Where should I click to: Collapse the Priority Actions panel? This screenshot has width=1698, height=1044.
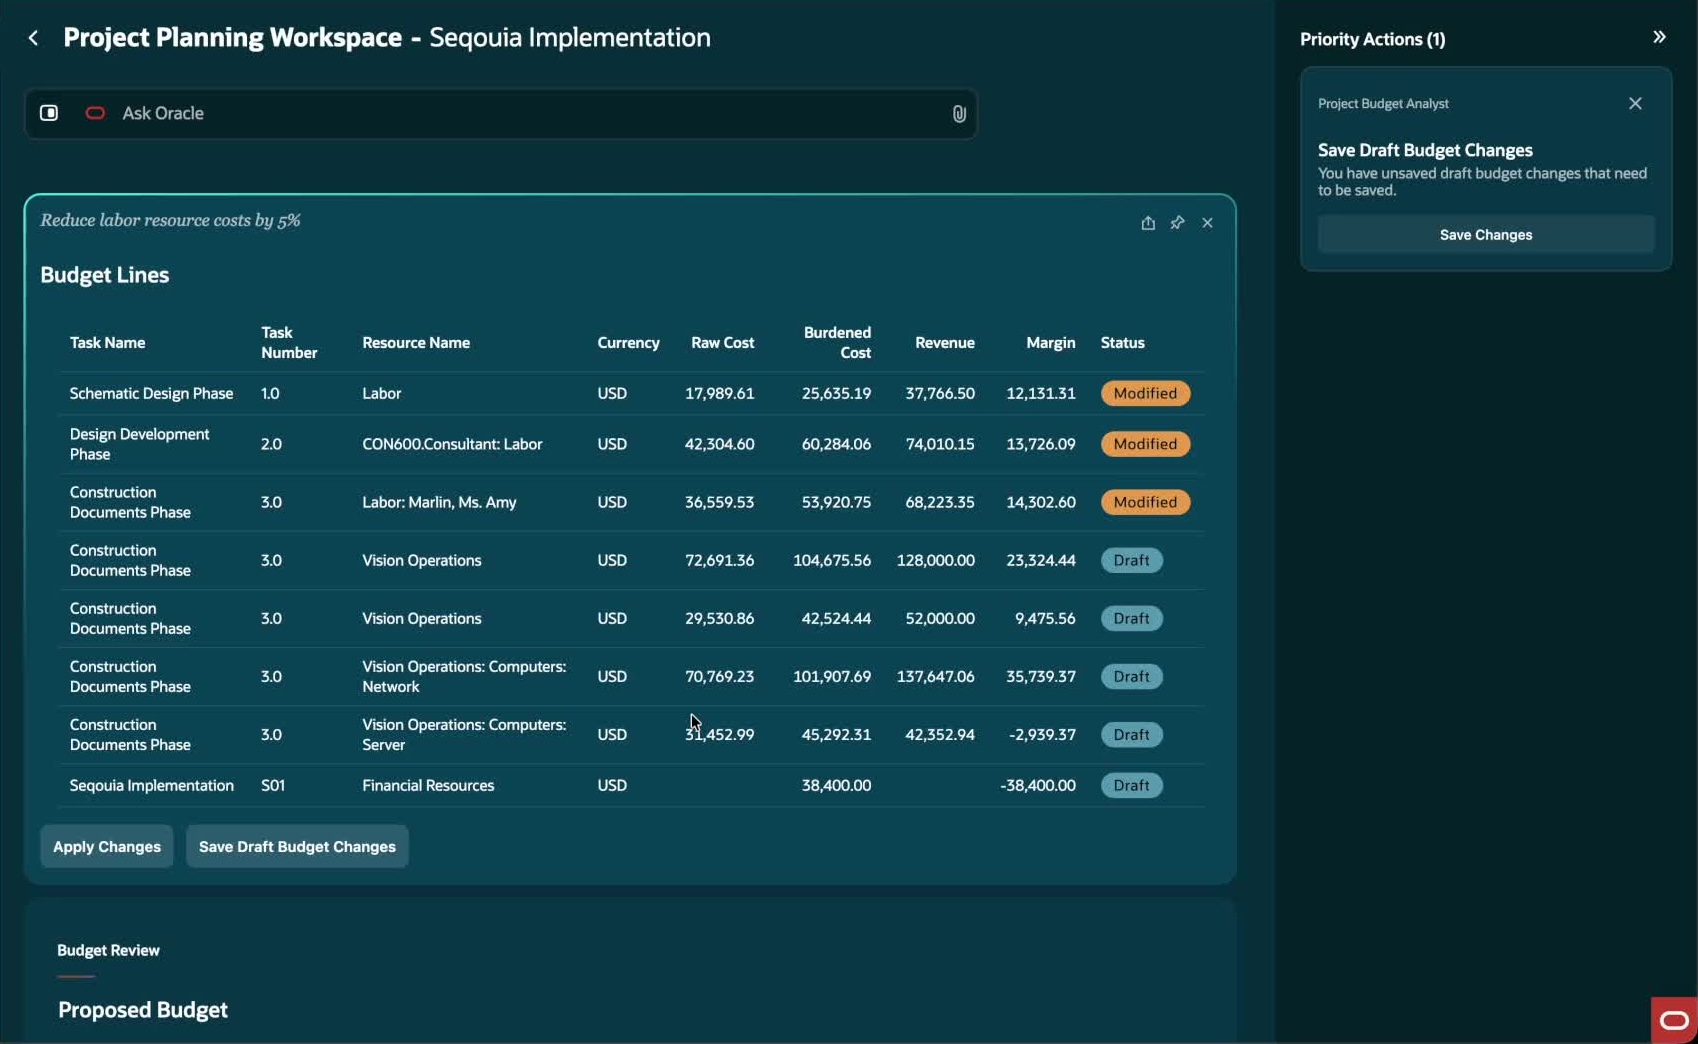click(x=1659, y=37)
